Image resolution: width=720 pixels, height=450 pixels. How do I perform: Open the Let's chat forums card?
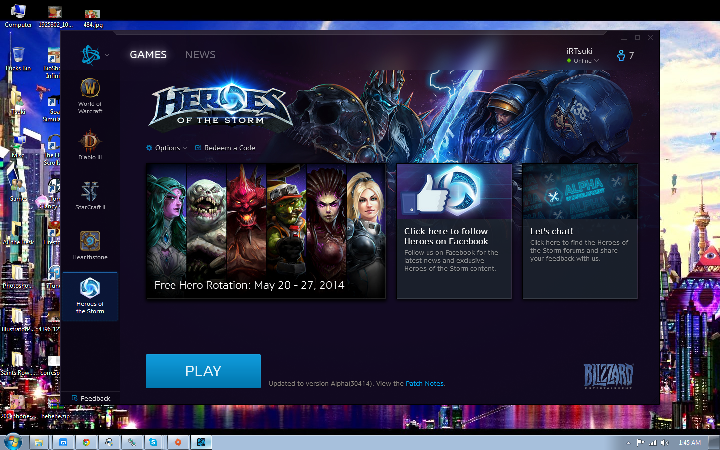pyautogui.click(x=580, y=231)
